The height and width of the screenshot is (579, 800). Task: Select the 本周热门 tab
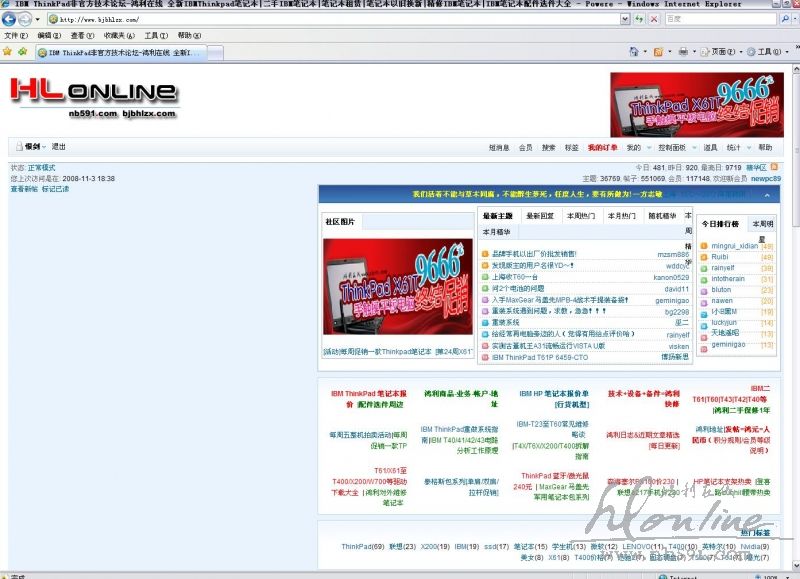580,215
